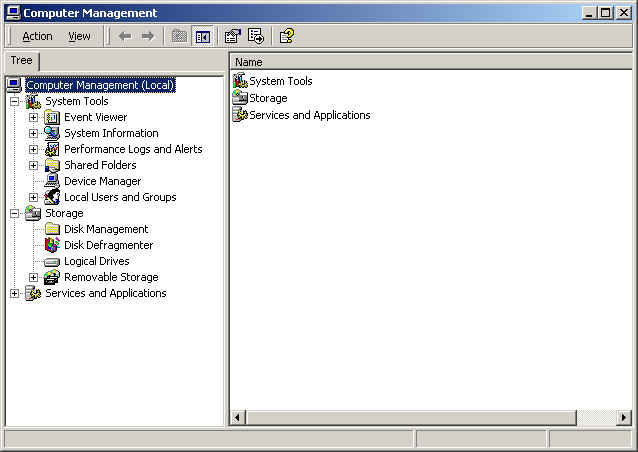Click the Disk Management folder icon

click(52, 229)
